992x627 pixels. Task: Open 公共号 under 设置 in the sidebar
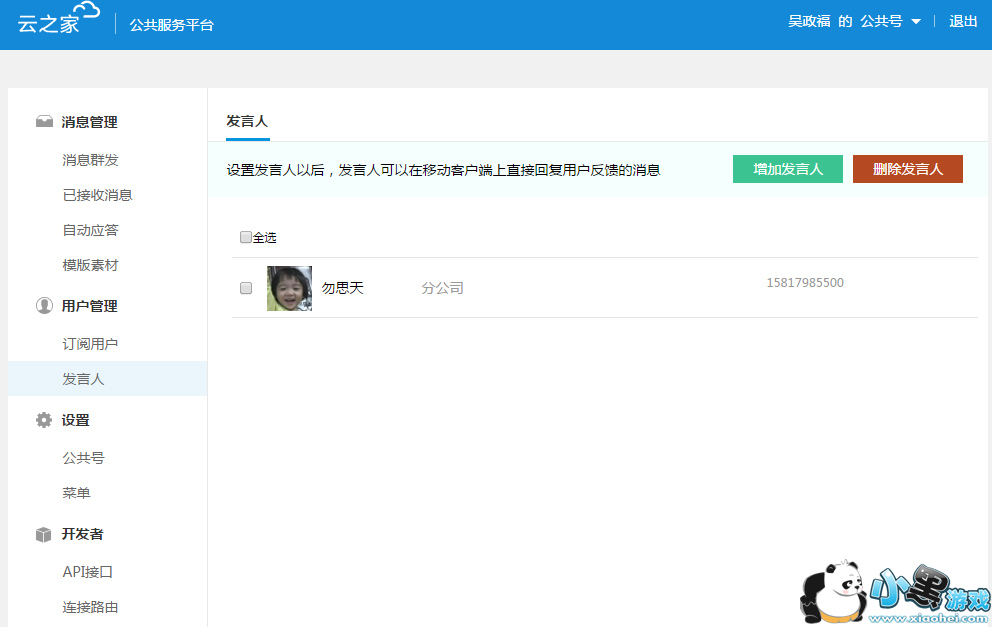(83, 458)
